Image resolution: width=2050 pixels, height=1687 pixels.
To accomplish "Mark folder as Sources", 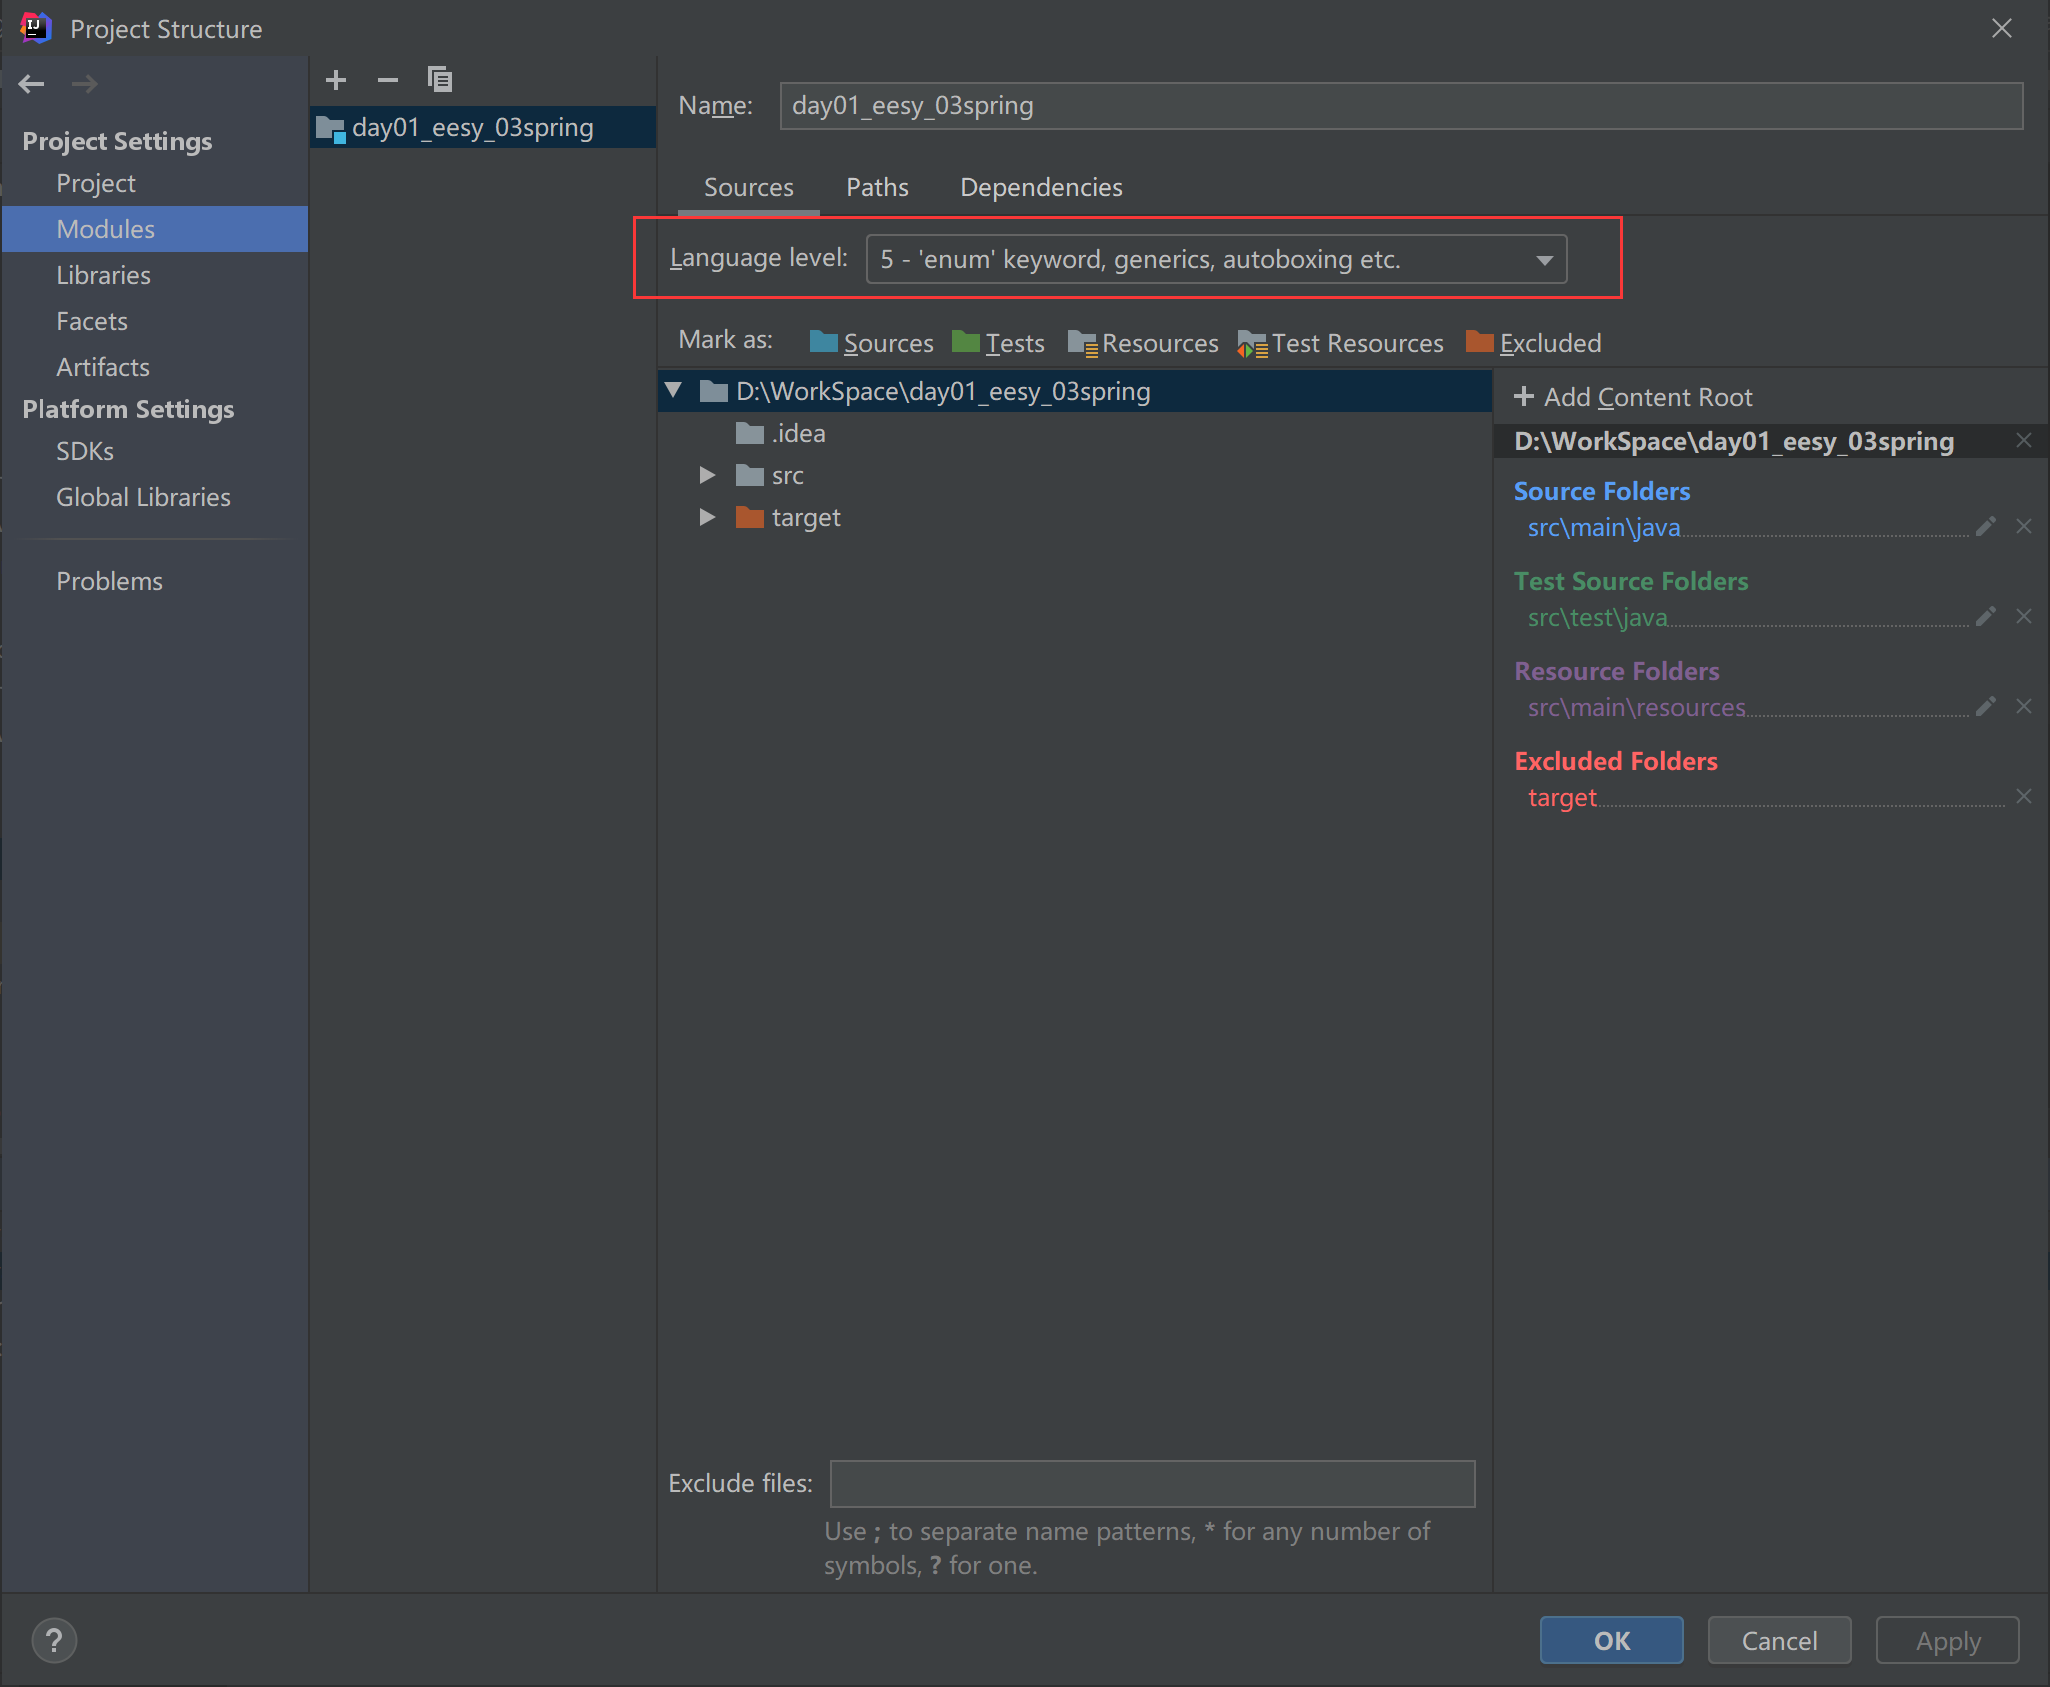I will point(871,343).
